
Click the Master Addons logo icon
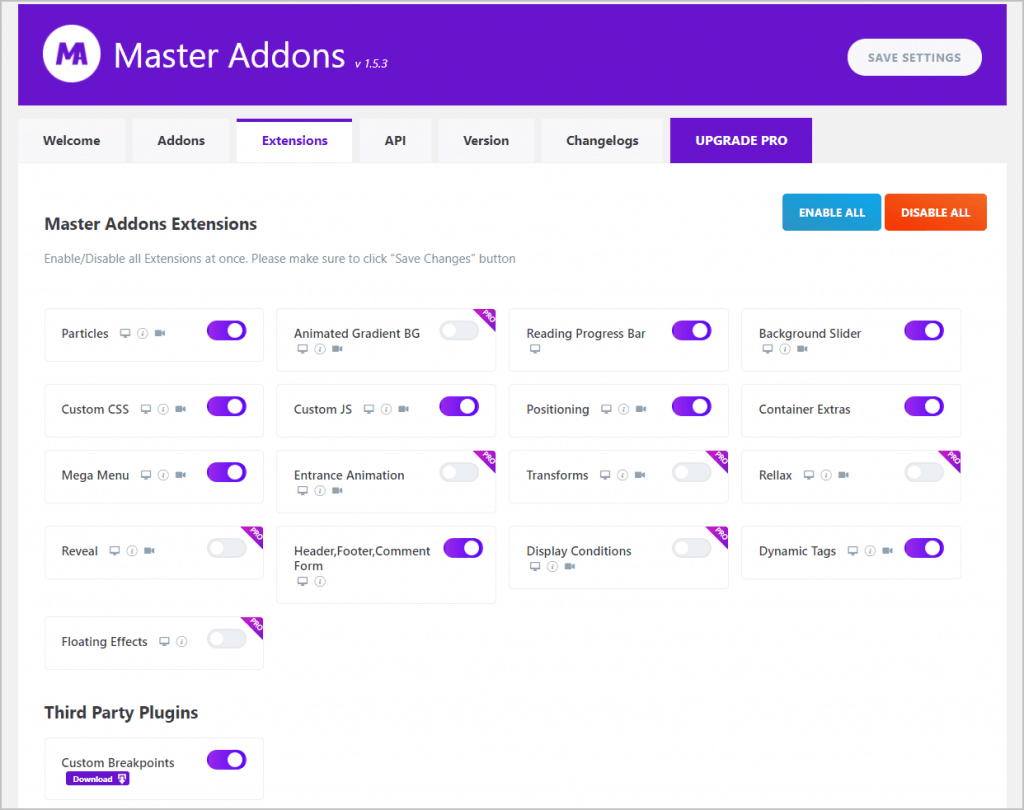70,55
